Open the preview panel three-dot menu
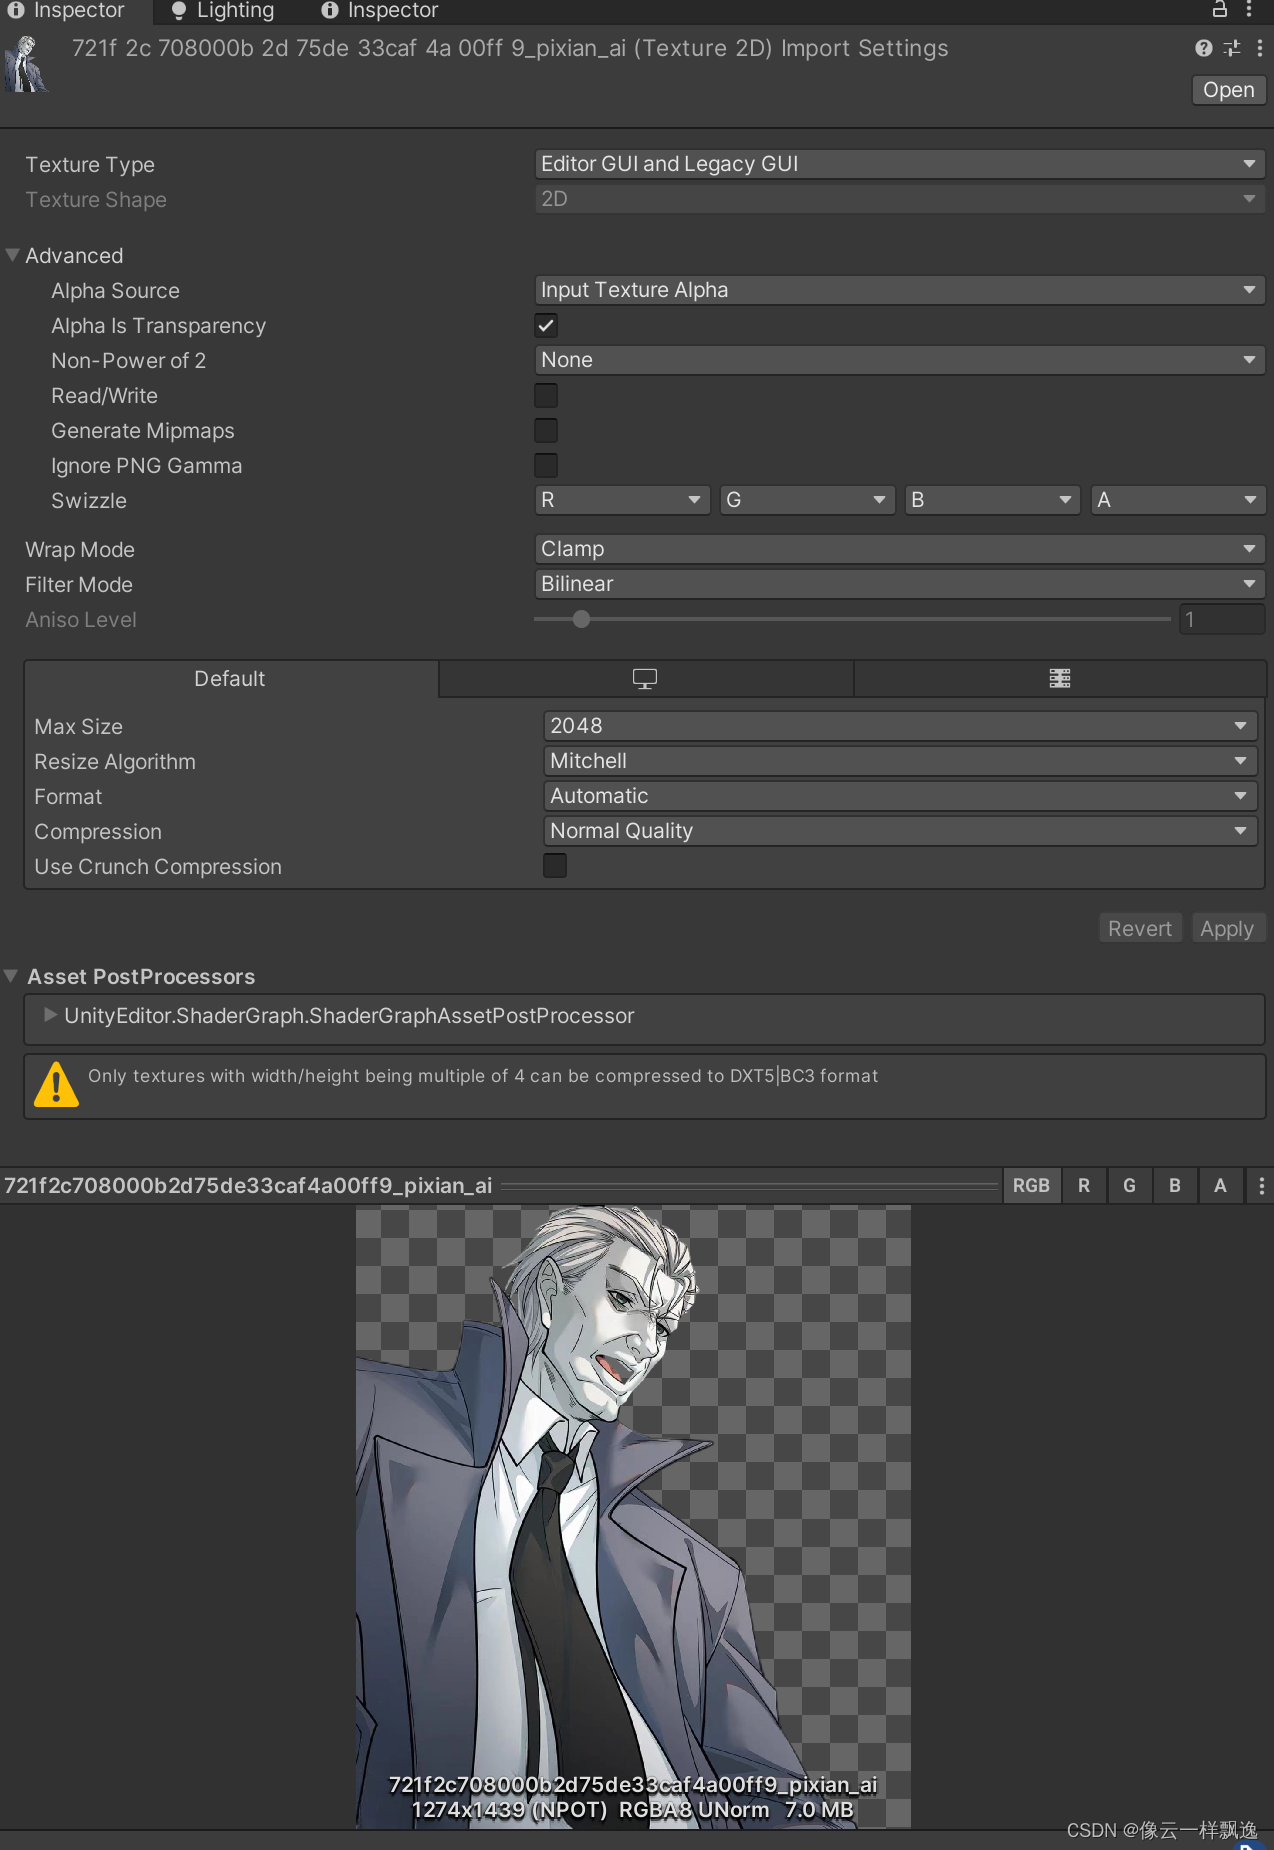1274x1850 pixels. pos(1261,1186)
